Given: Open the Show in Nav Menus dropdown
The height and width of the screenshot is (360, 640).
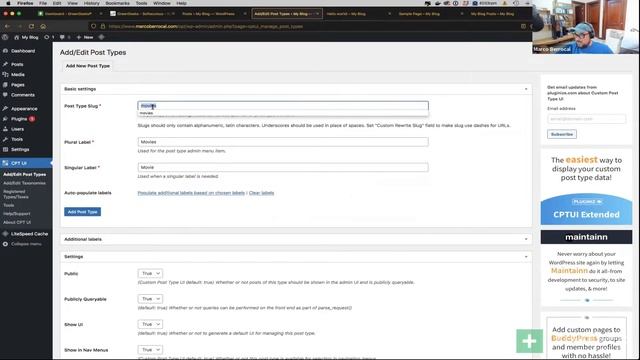Looking at the screenshot, I should click(150, 350).
